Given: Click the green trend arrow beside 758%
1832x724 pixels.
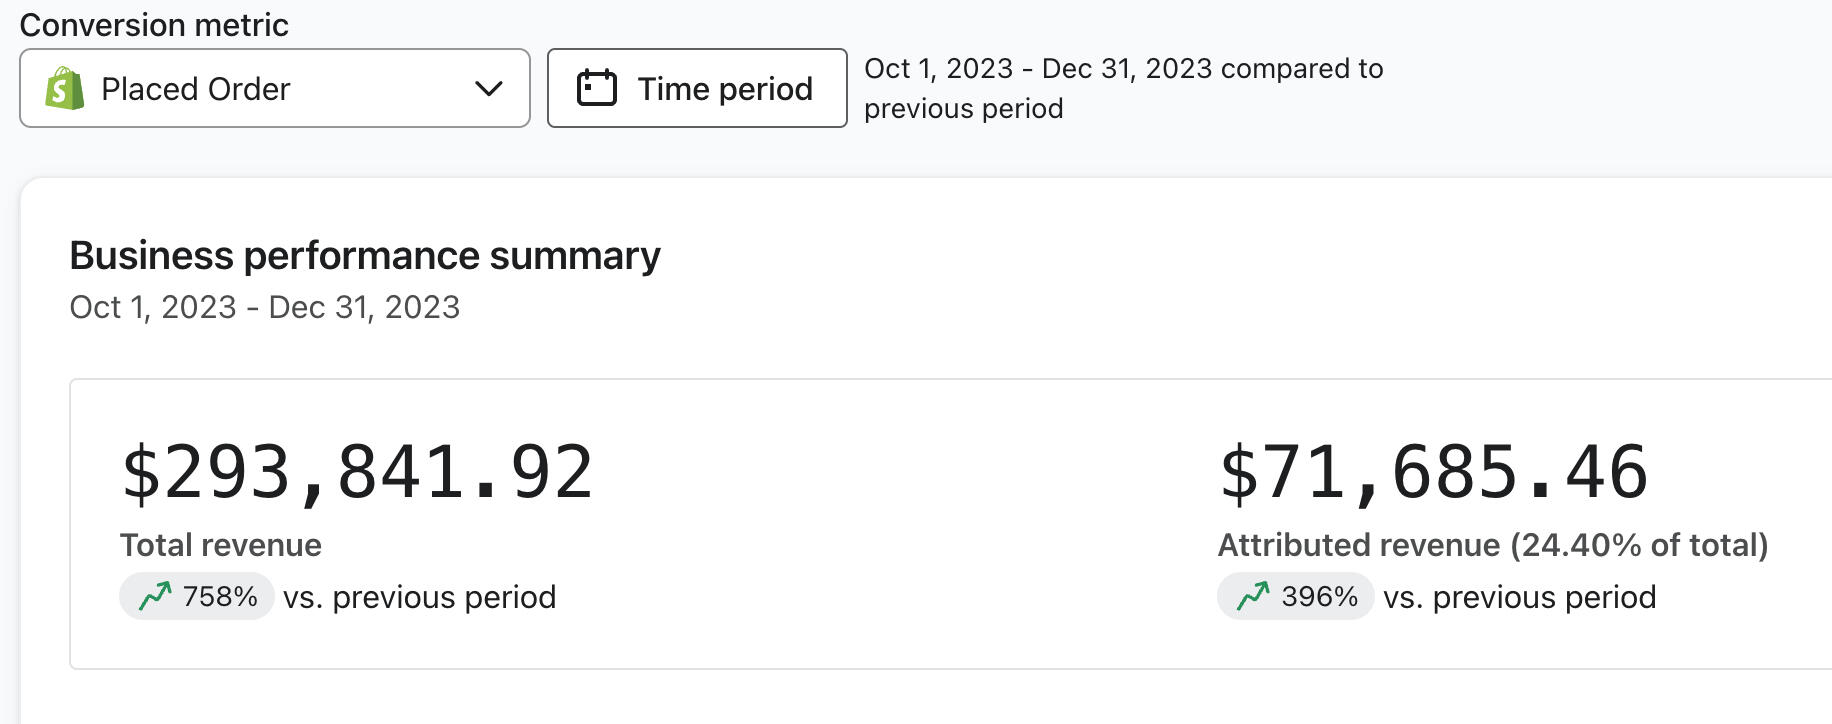Looking at the screenshot, I should [155, 597].
